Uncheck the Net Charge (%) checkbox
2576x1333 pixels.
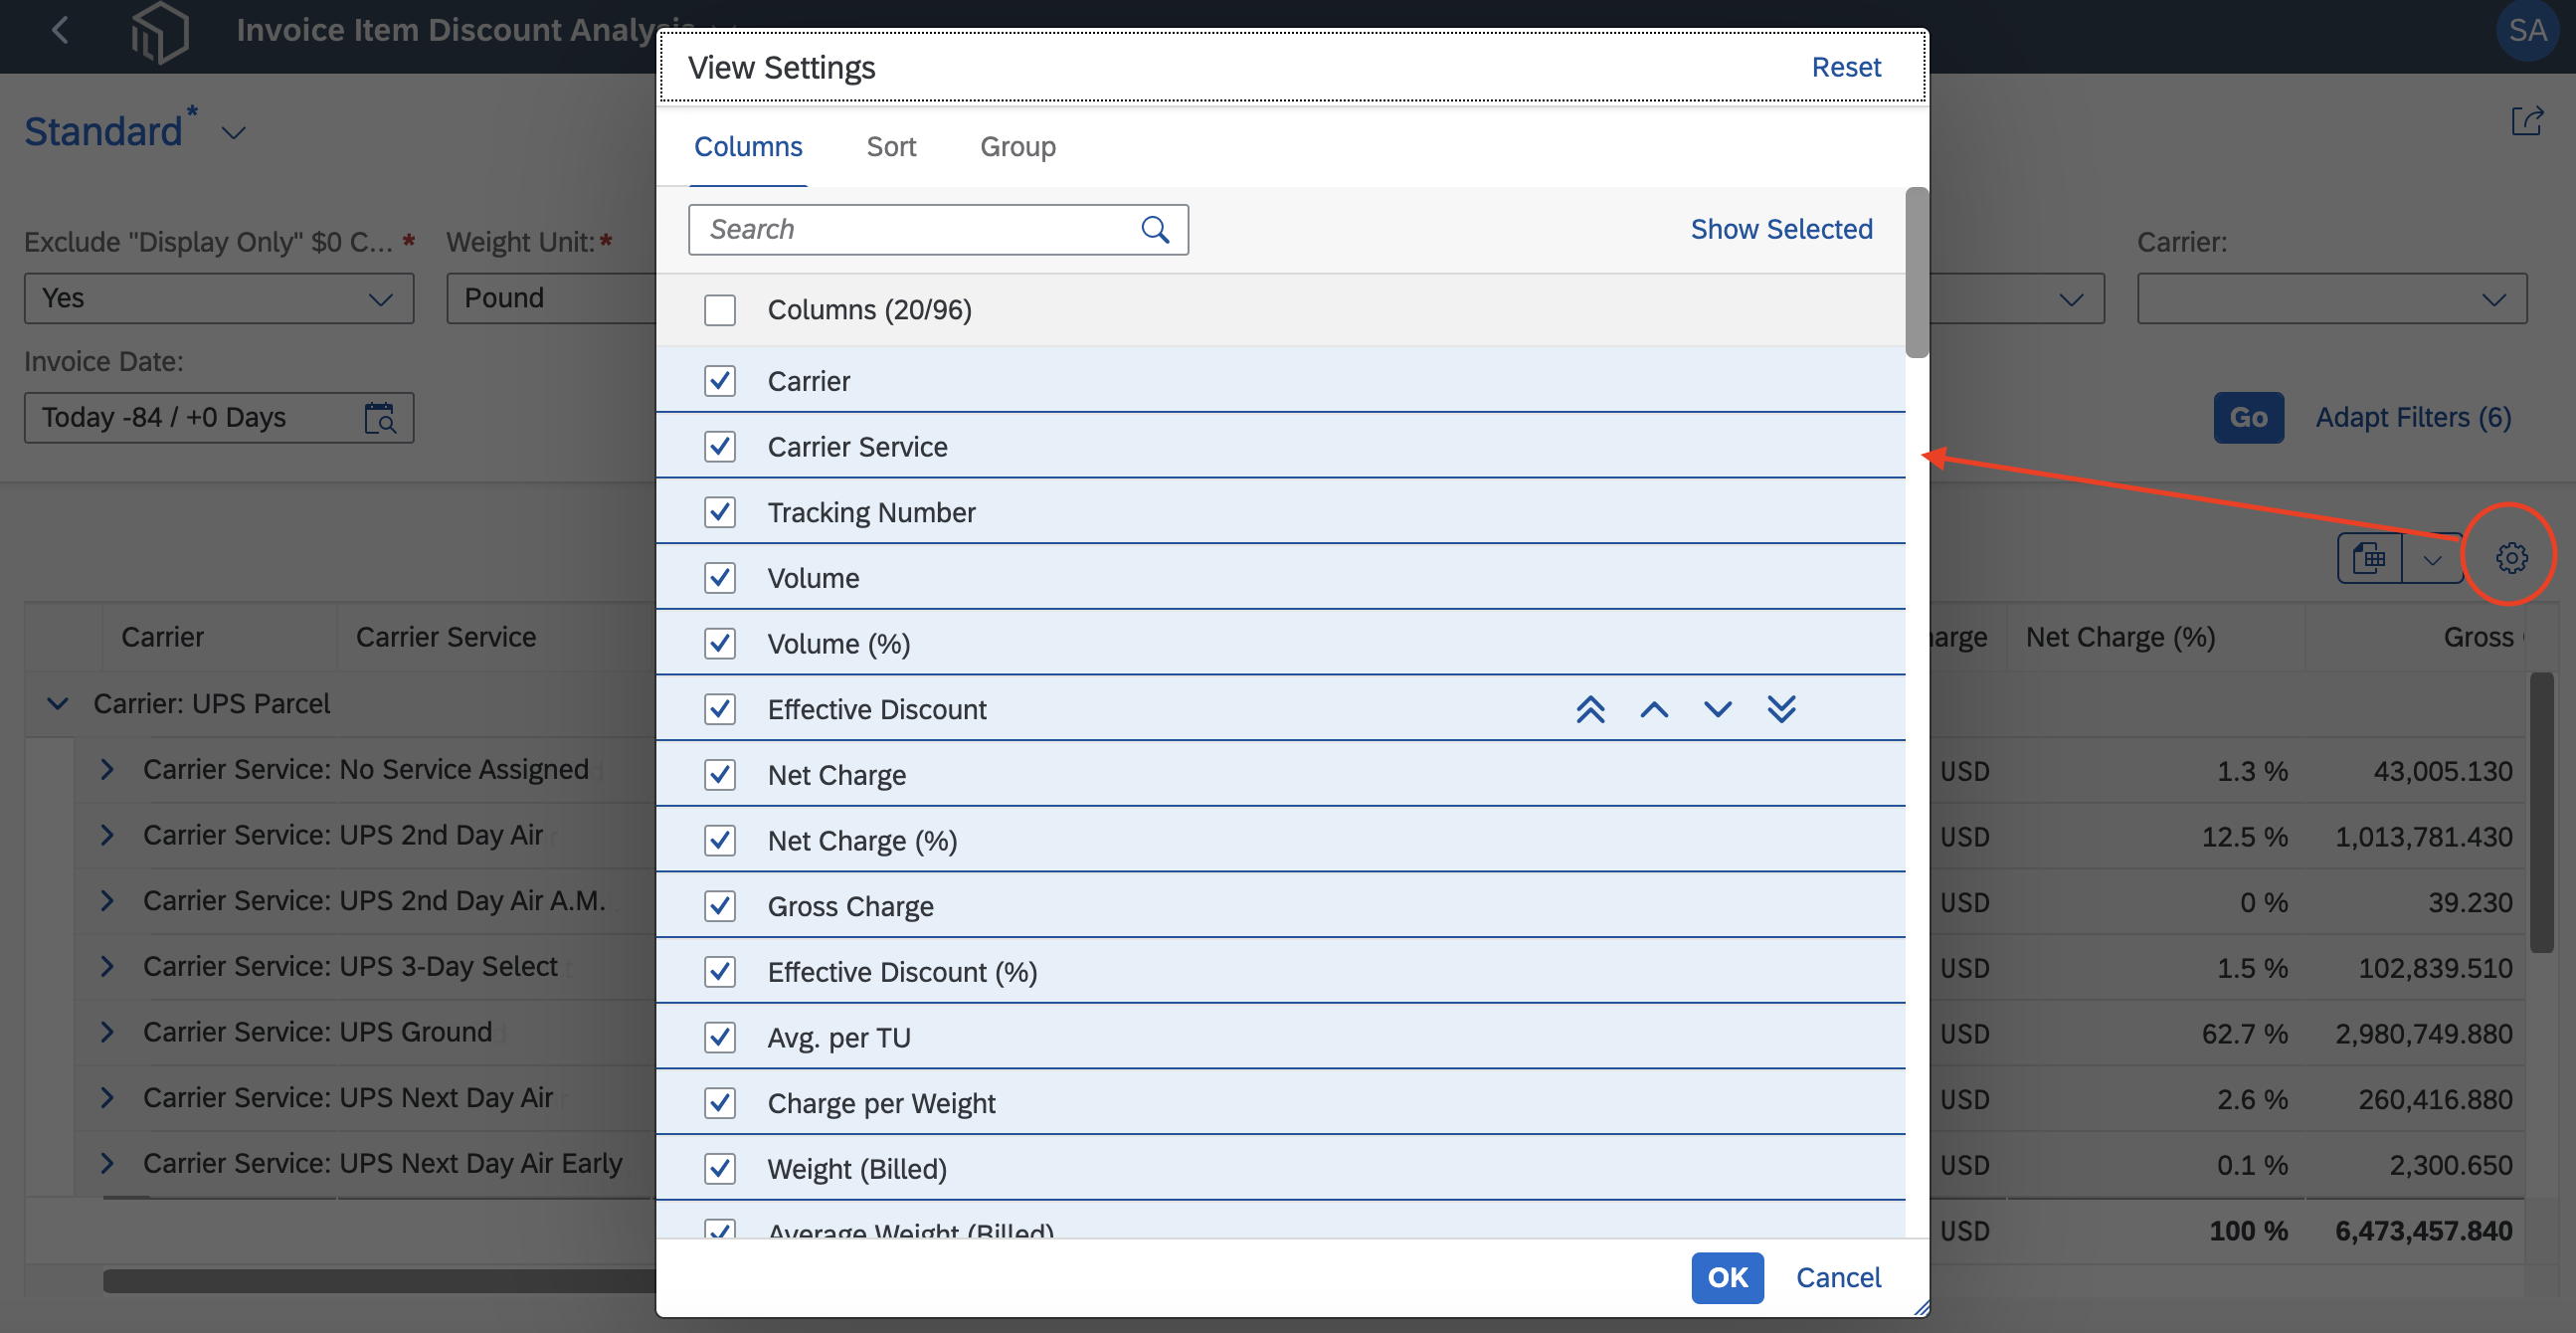(x=720, y=840)
